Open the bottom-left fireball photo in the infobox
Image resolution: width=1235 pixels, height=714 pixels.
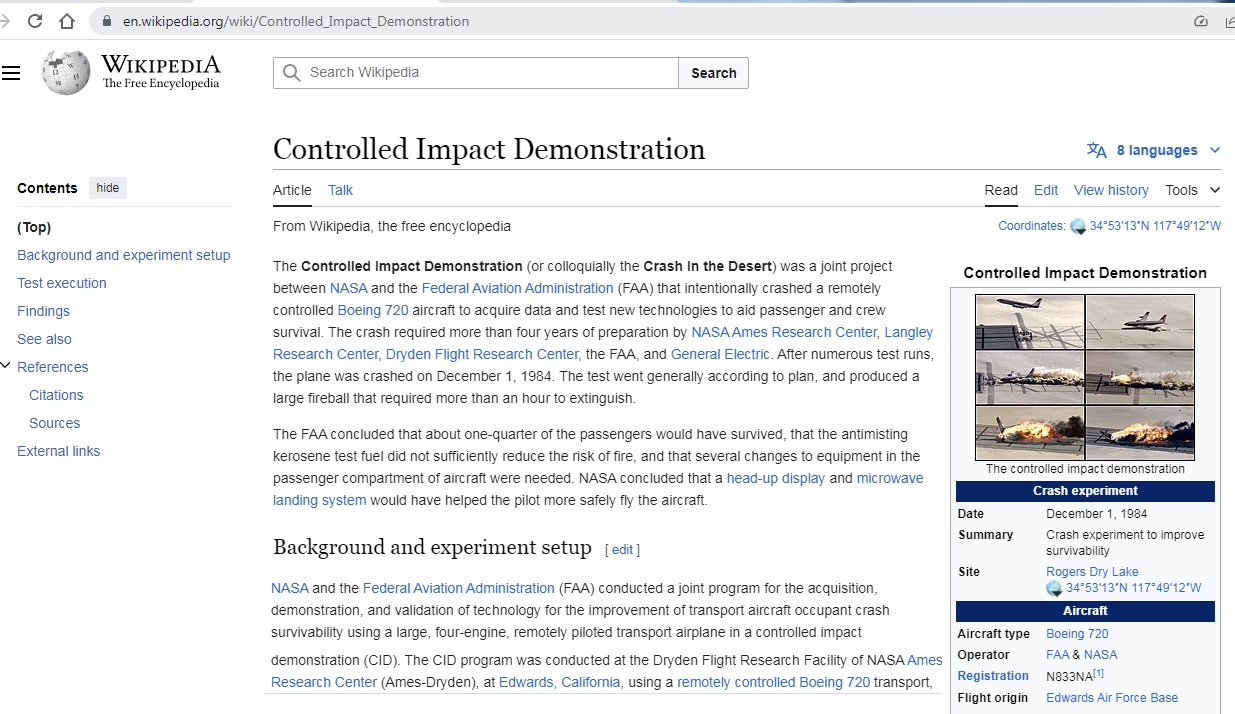[x=1030, y=432]
